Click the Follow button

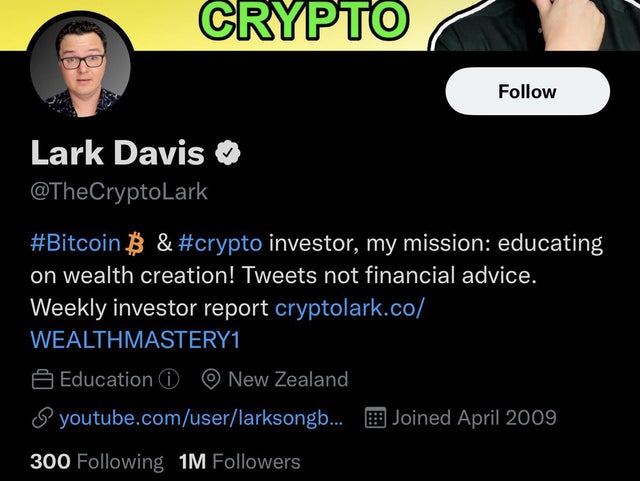click(527, 91)
